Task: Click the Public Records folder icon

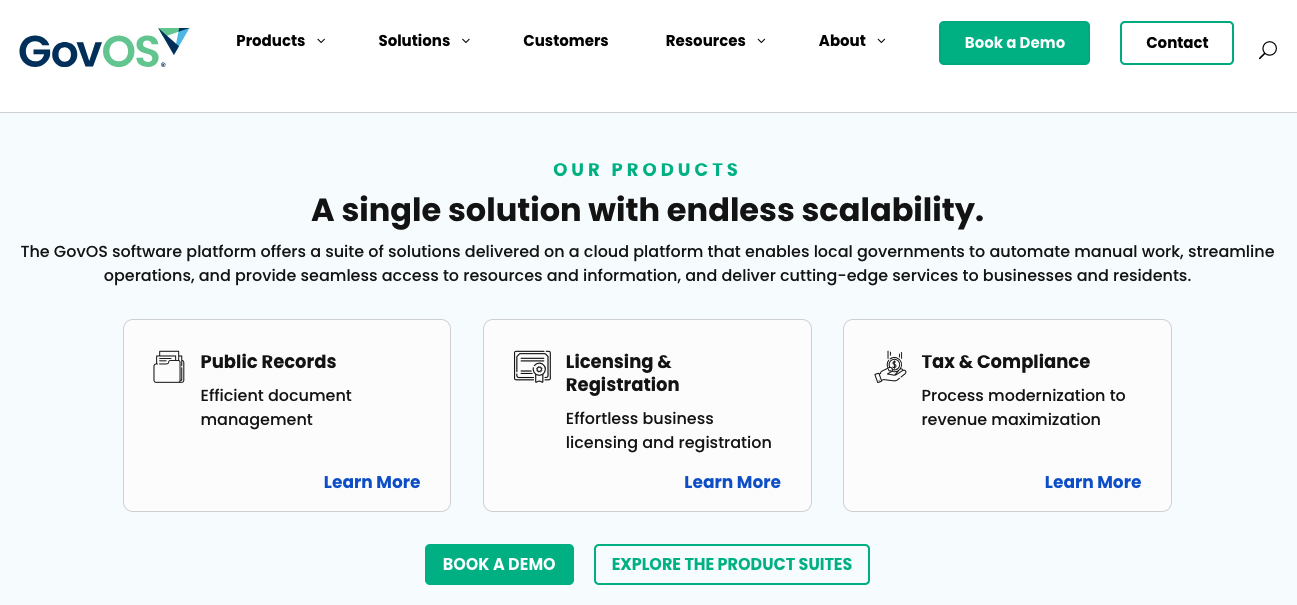Action: 169,367
